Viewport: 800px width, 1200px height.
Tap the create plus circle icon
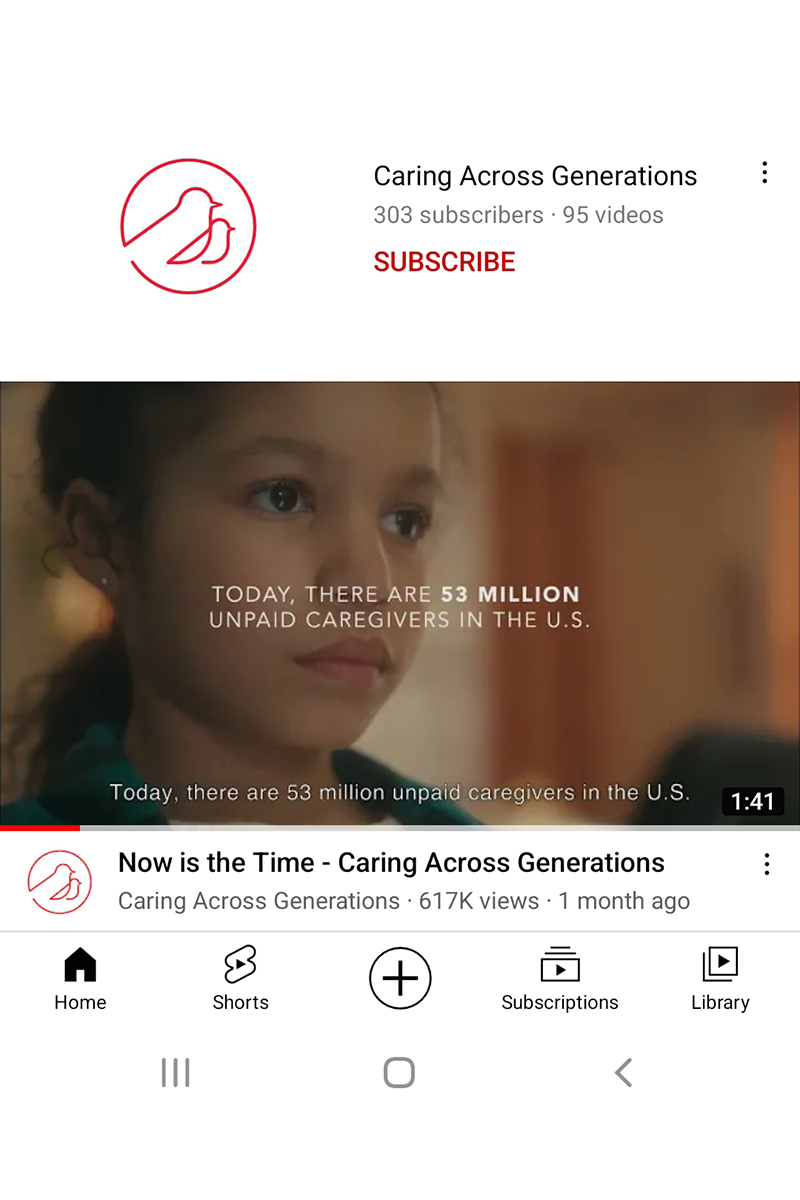(x=400, y=978)
